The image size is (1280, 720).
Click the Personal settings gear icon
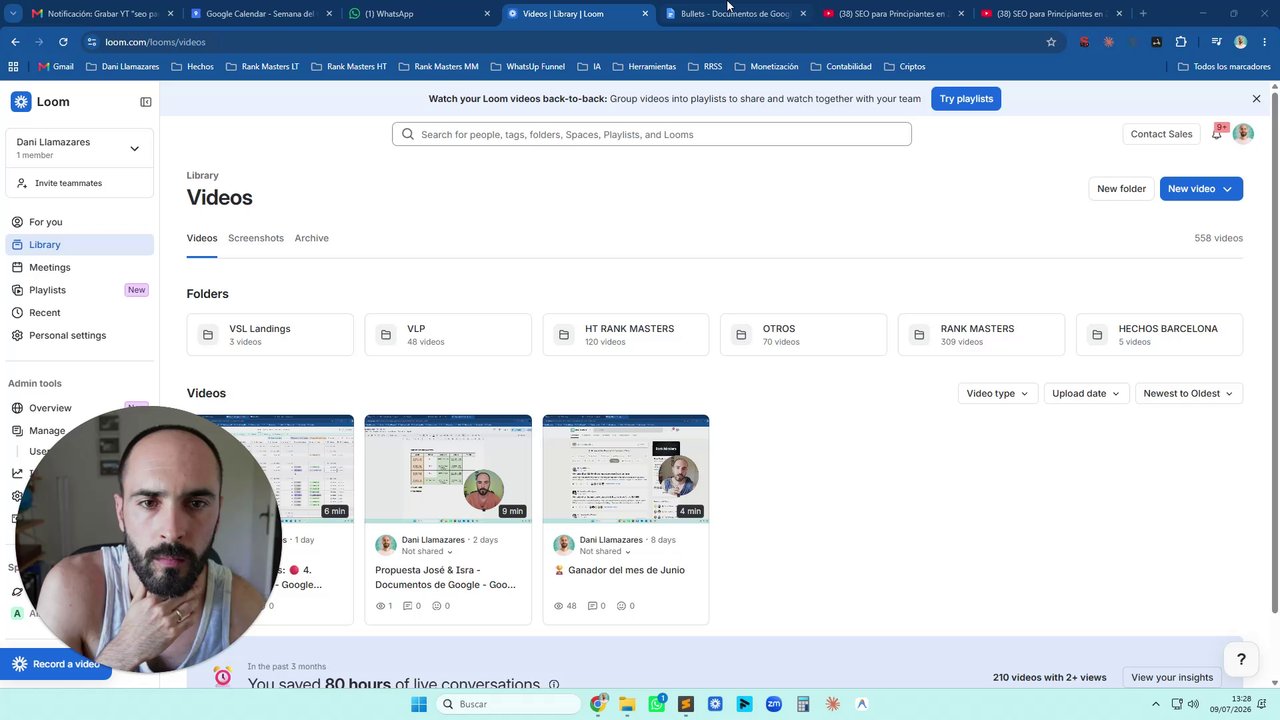tap(17, 335)
